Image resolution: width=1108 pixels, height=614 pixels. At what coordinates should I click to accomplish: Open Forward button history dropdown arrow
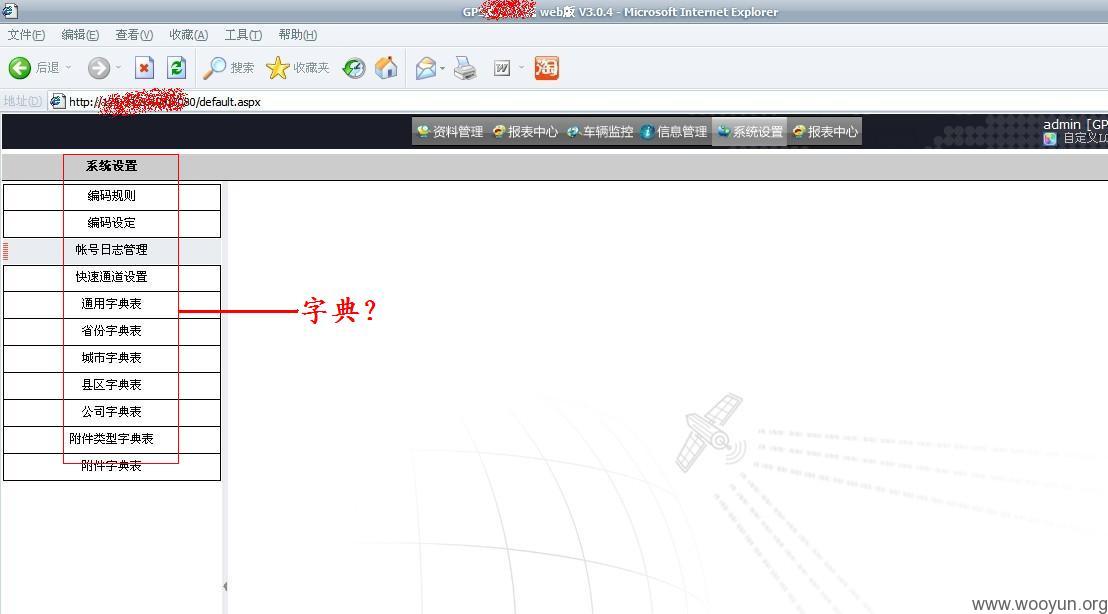[x=118, y=68]
